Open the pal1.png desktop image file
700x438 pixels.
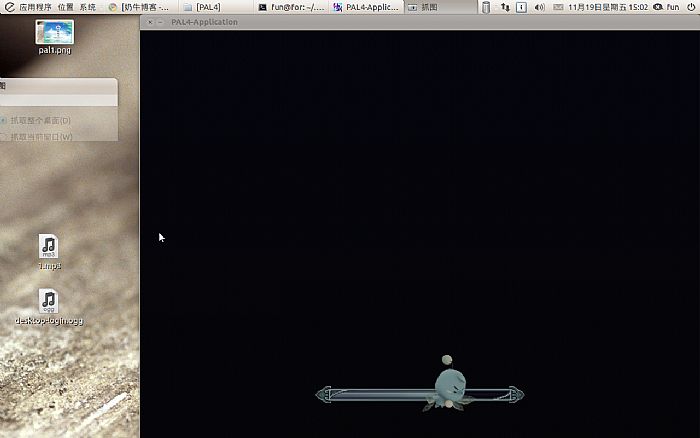point(54,32)
